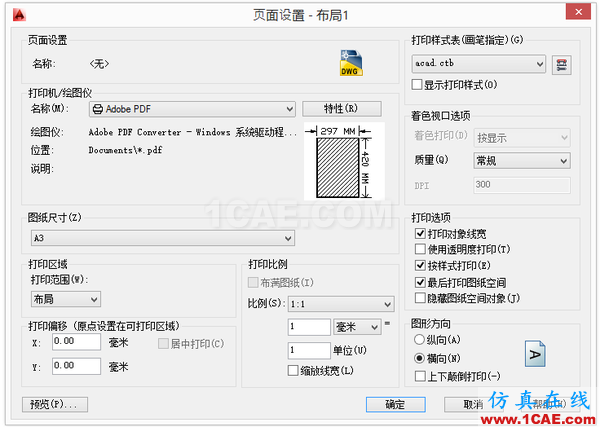The width and height of the screenshot is (600, 427).
Task: Click the 确定 button
Action: tap(395, 404)
